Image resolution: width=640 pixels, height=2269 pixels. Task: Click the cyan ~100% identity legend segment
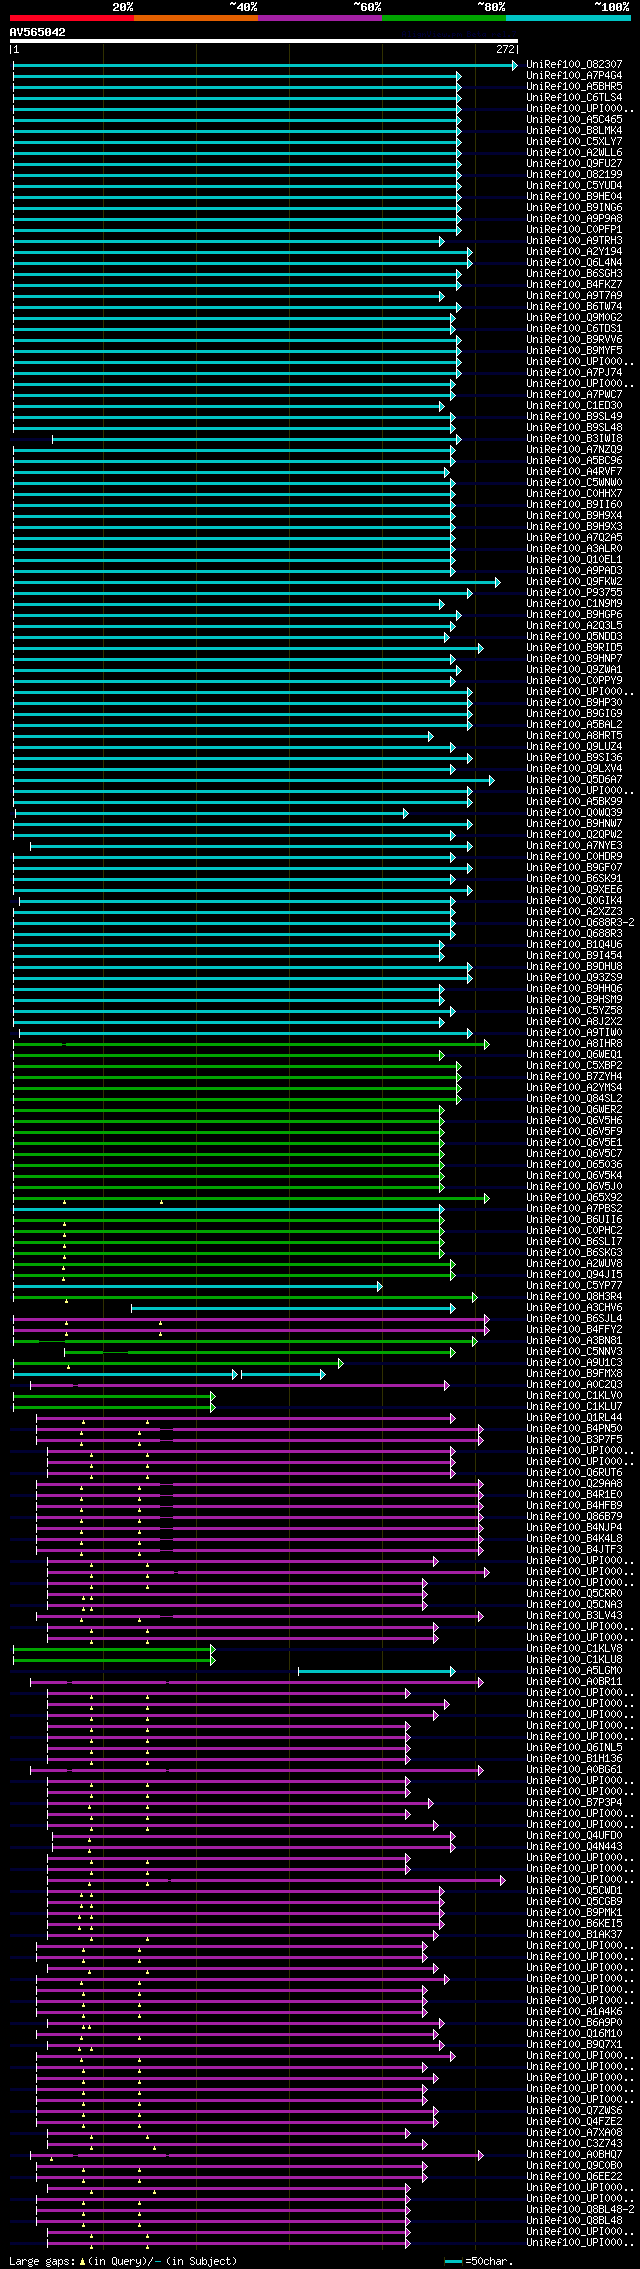(x=567, y=18)
